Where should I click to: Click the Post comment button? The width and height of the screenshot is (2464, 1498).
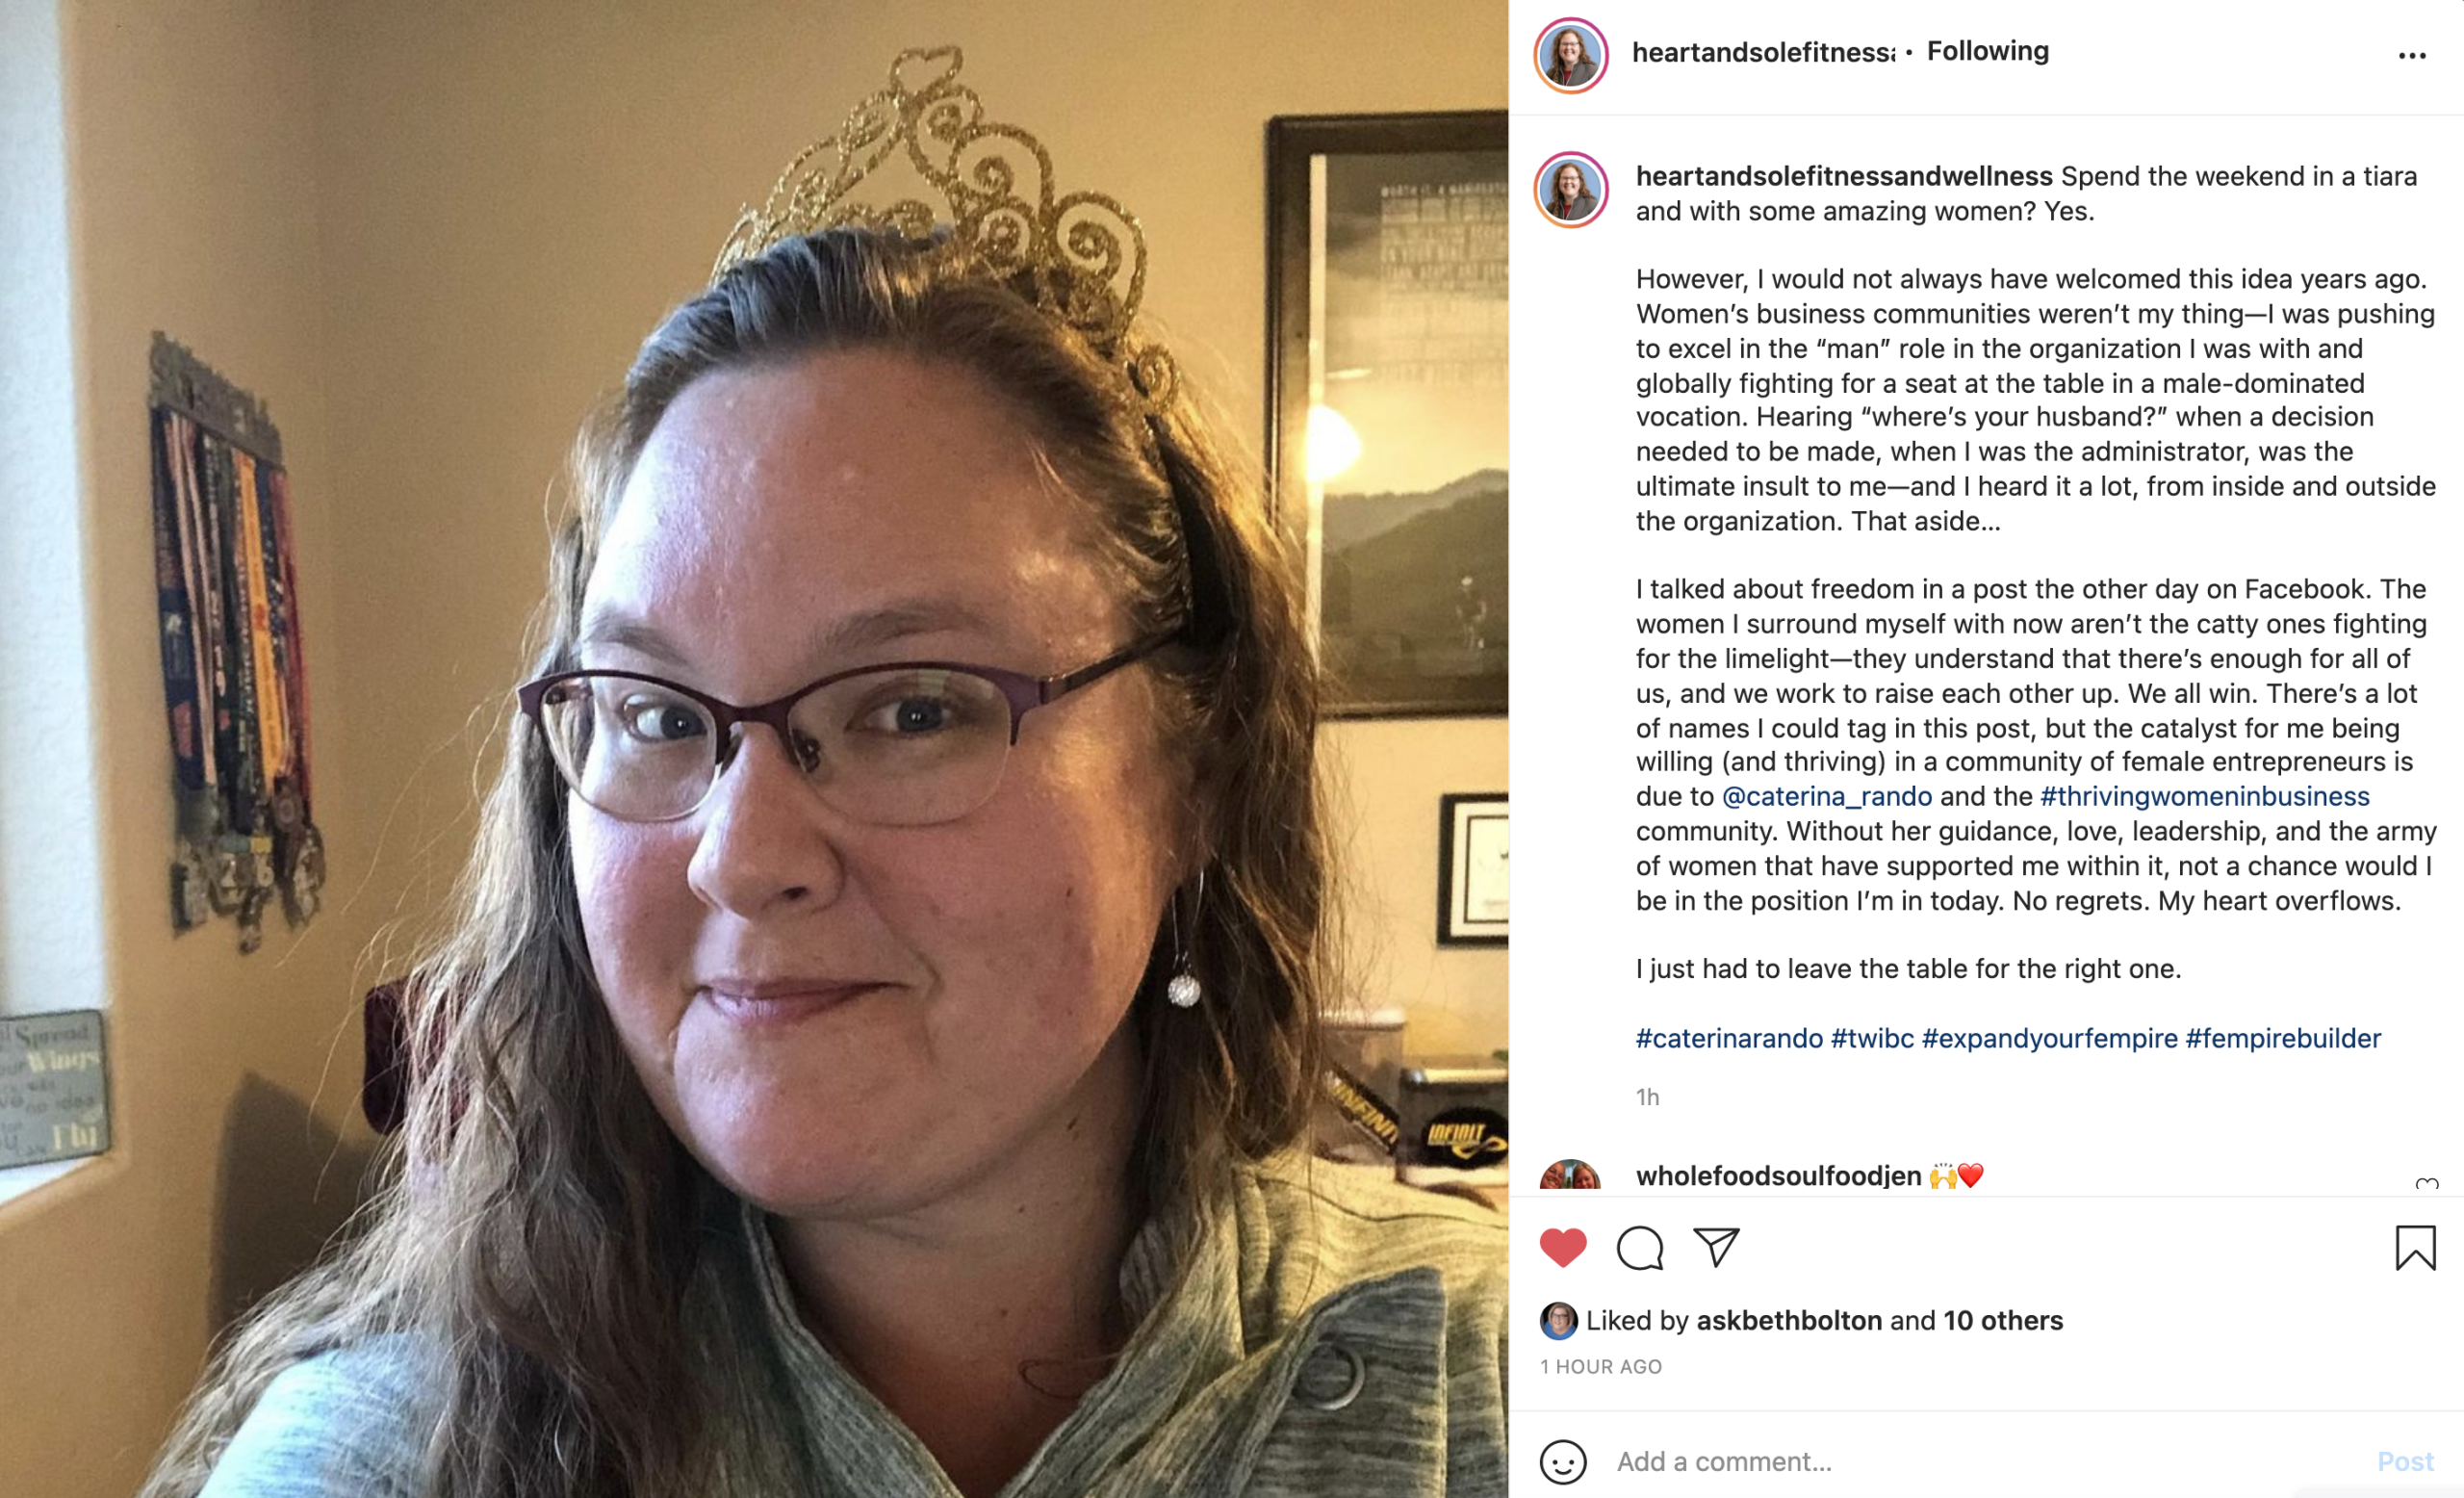(2405, 1462)
